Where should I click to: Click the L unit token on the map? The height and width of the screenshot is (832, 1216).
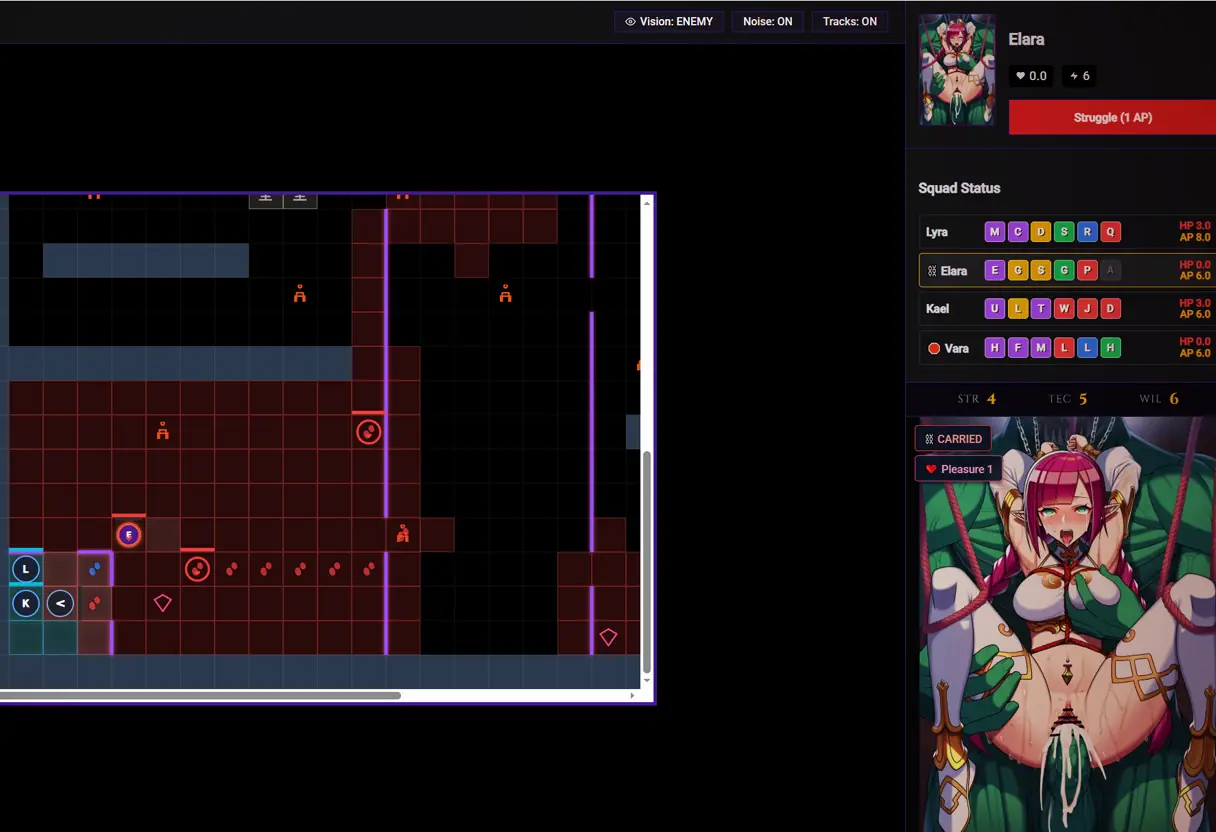click(26, 570)
